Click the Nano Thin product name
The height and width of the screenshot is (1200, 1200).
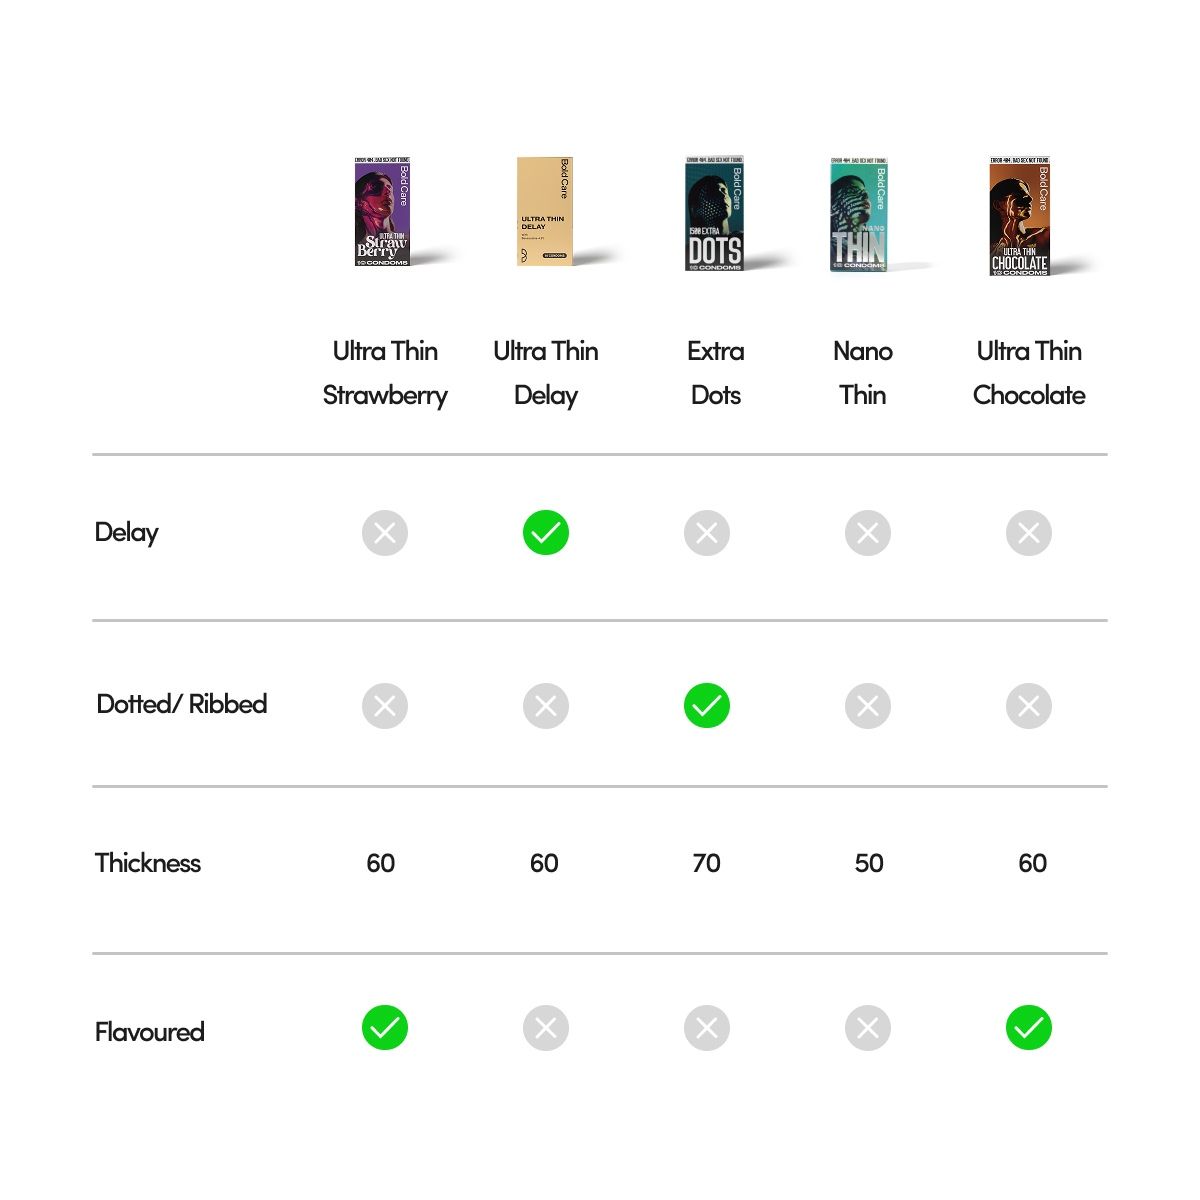pos(863,373)
